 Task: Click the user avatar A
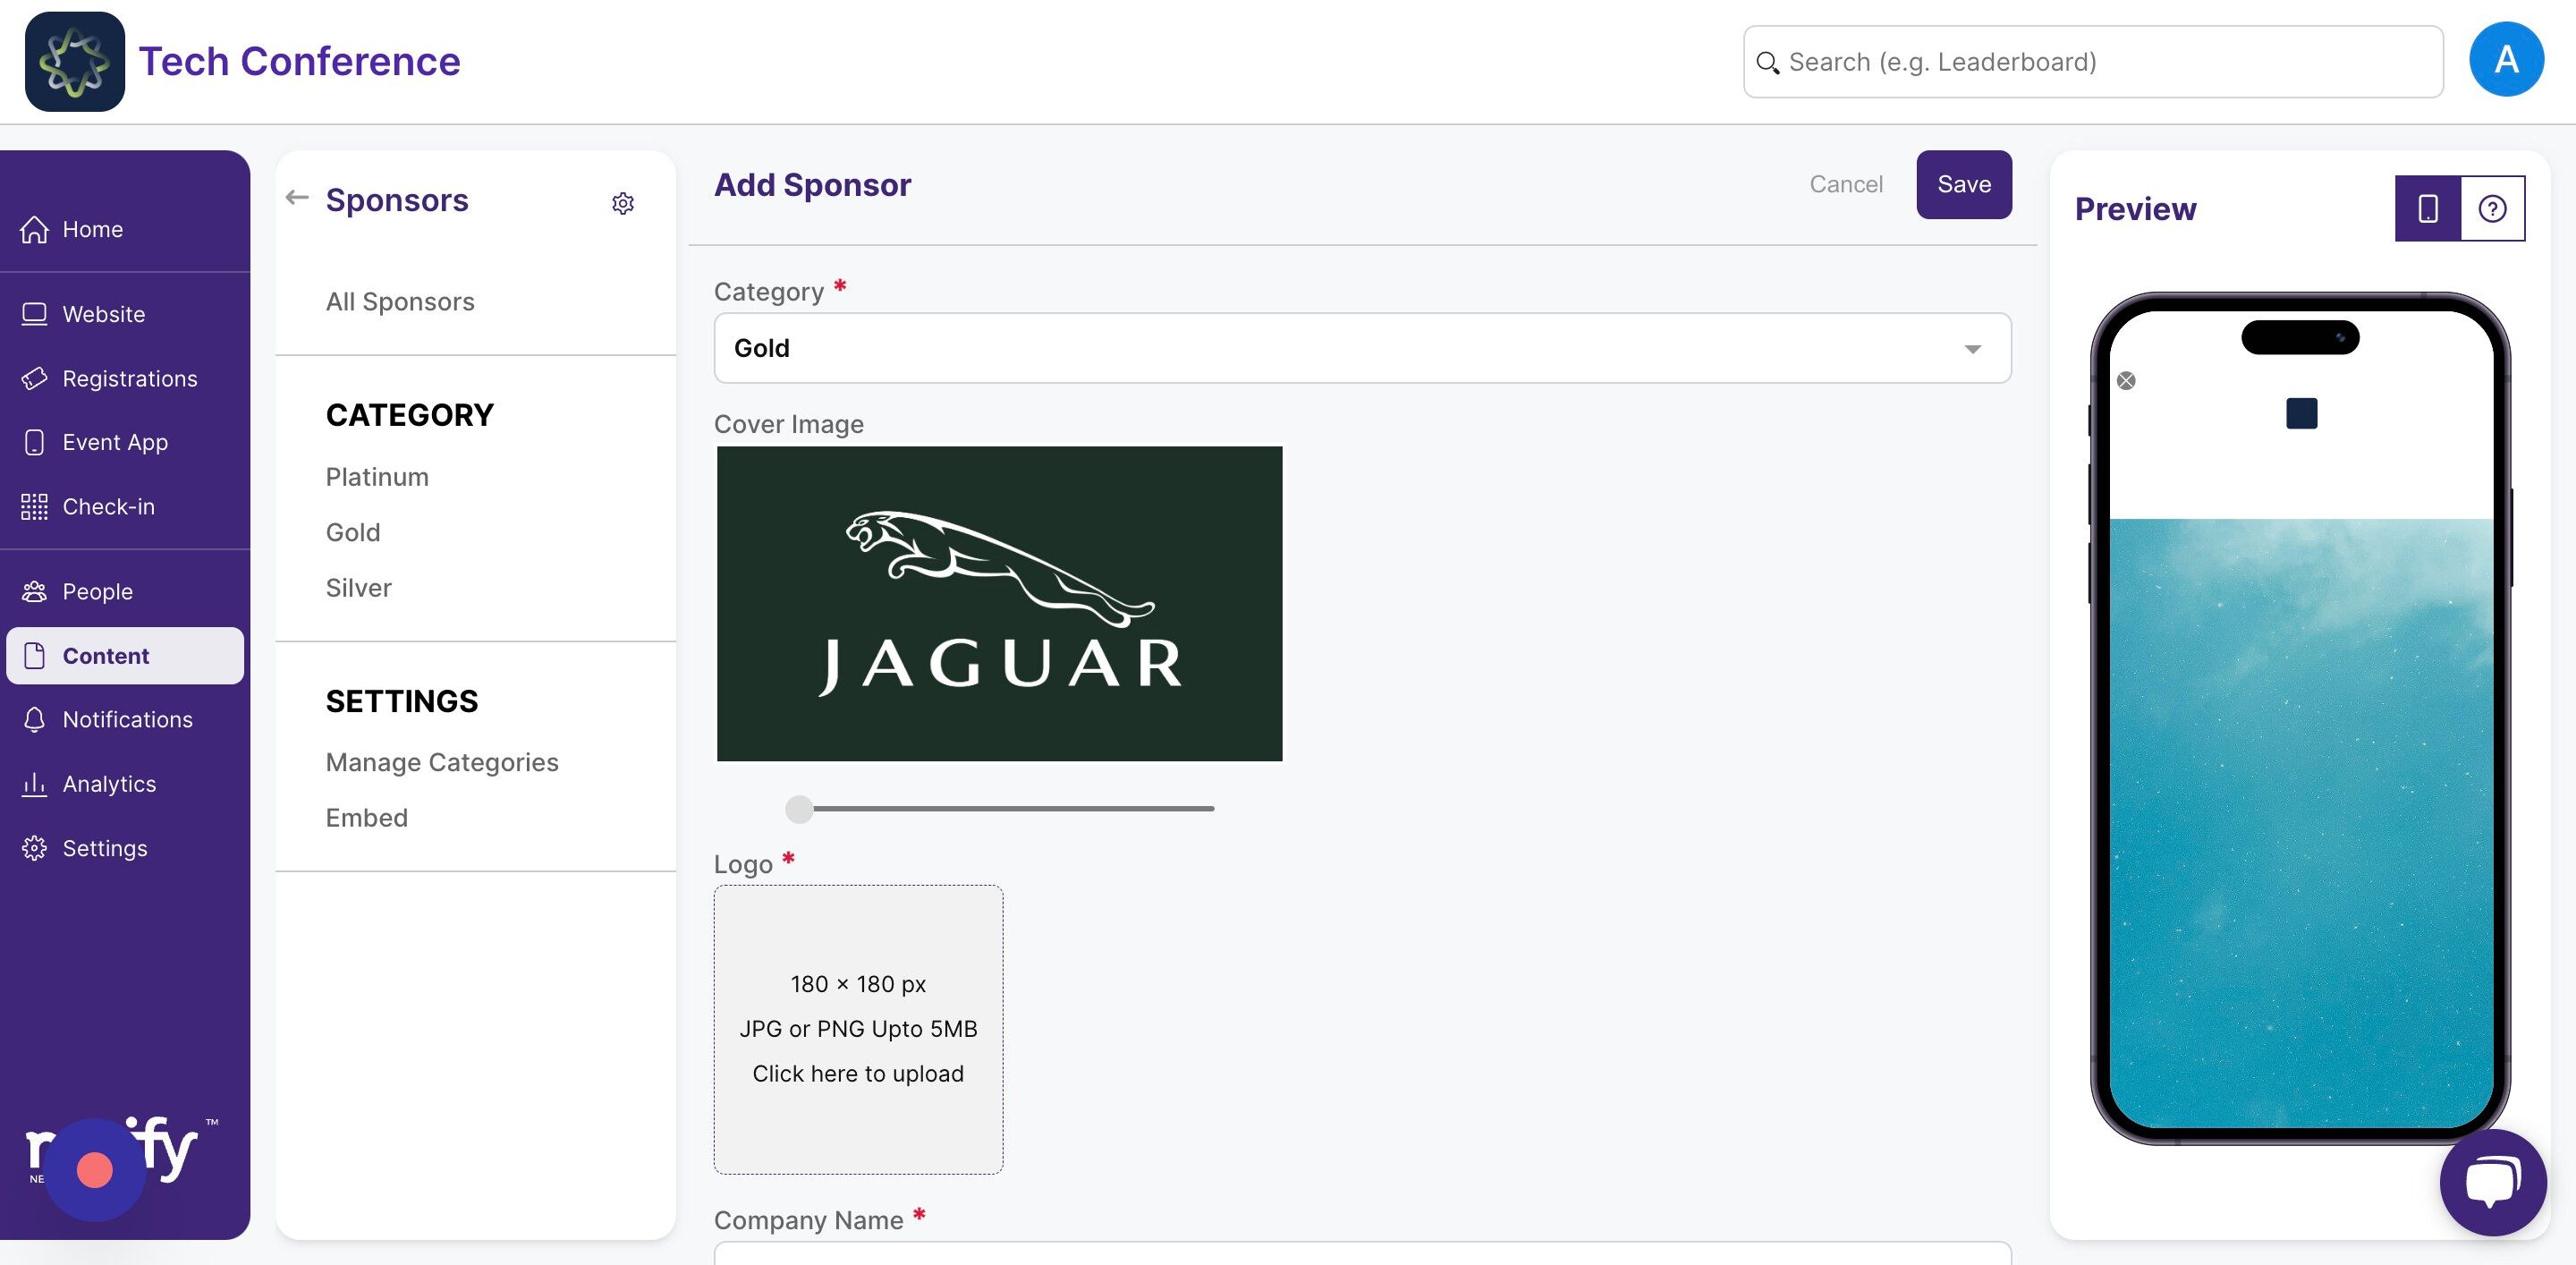[2505, 60]
